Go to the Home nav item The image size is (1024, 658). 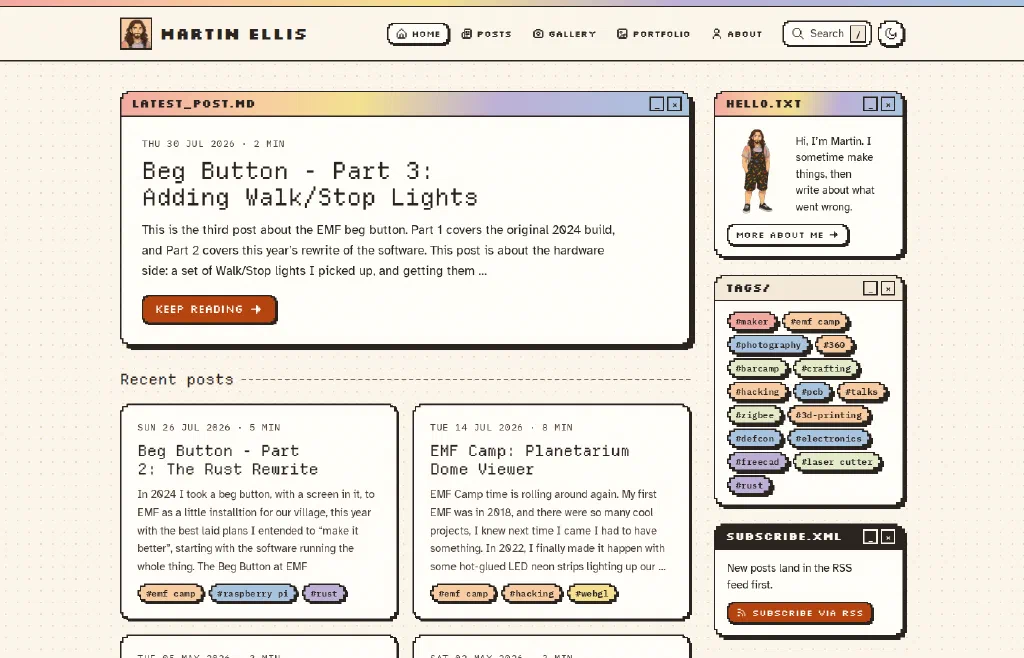(x=419, y=34)
